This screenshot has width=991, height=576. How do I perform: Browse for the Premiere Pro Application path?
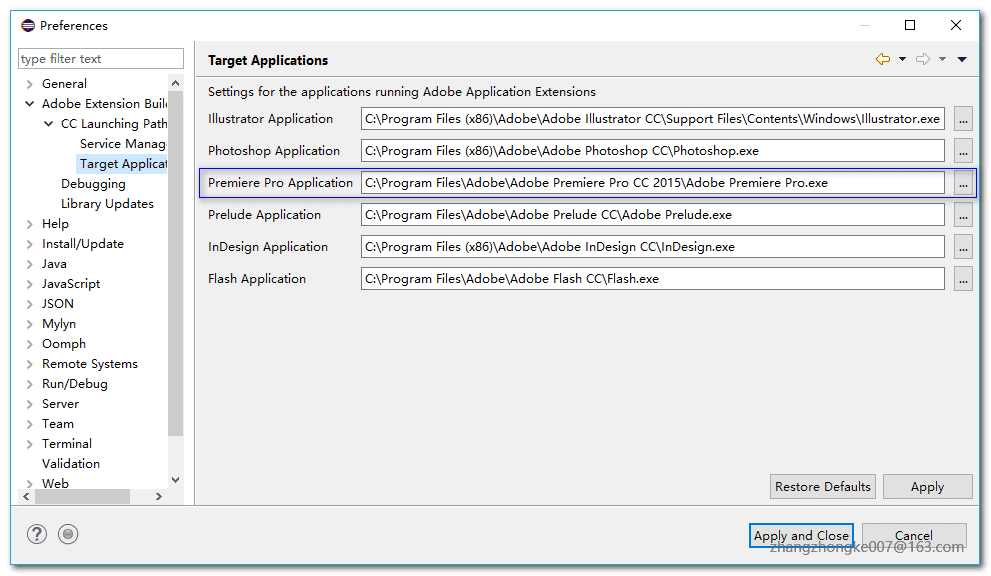tap(963, 183)
